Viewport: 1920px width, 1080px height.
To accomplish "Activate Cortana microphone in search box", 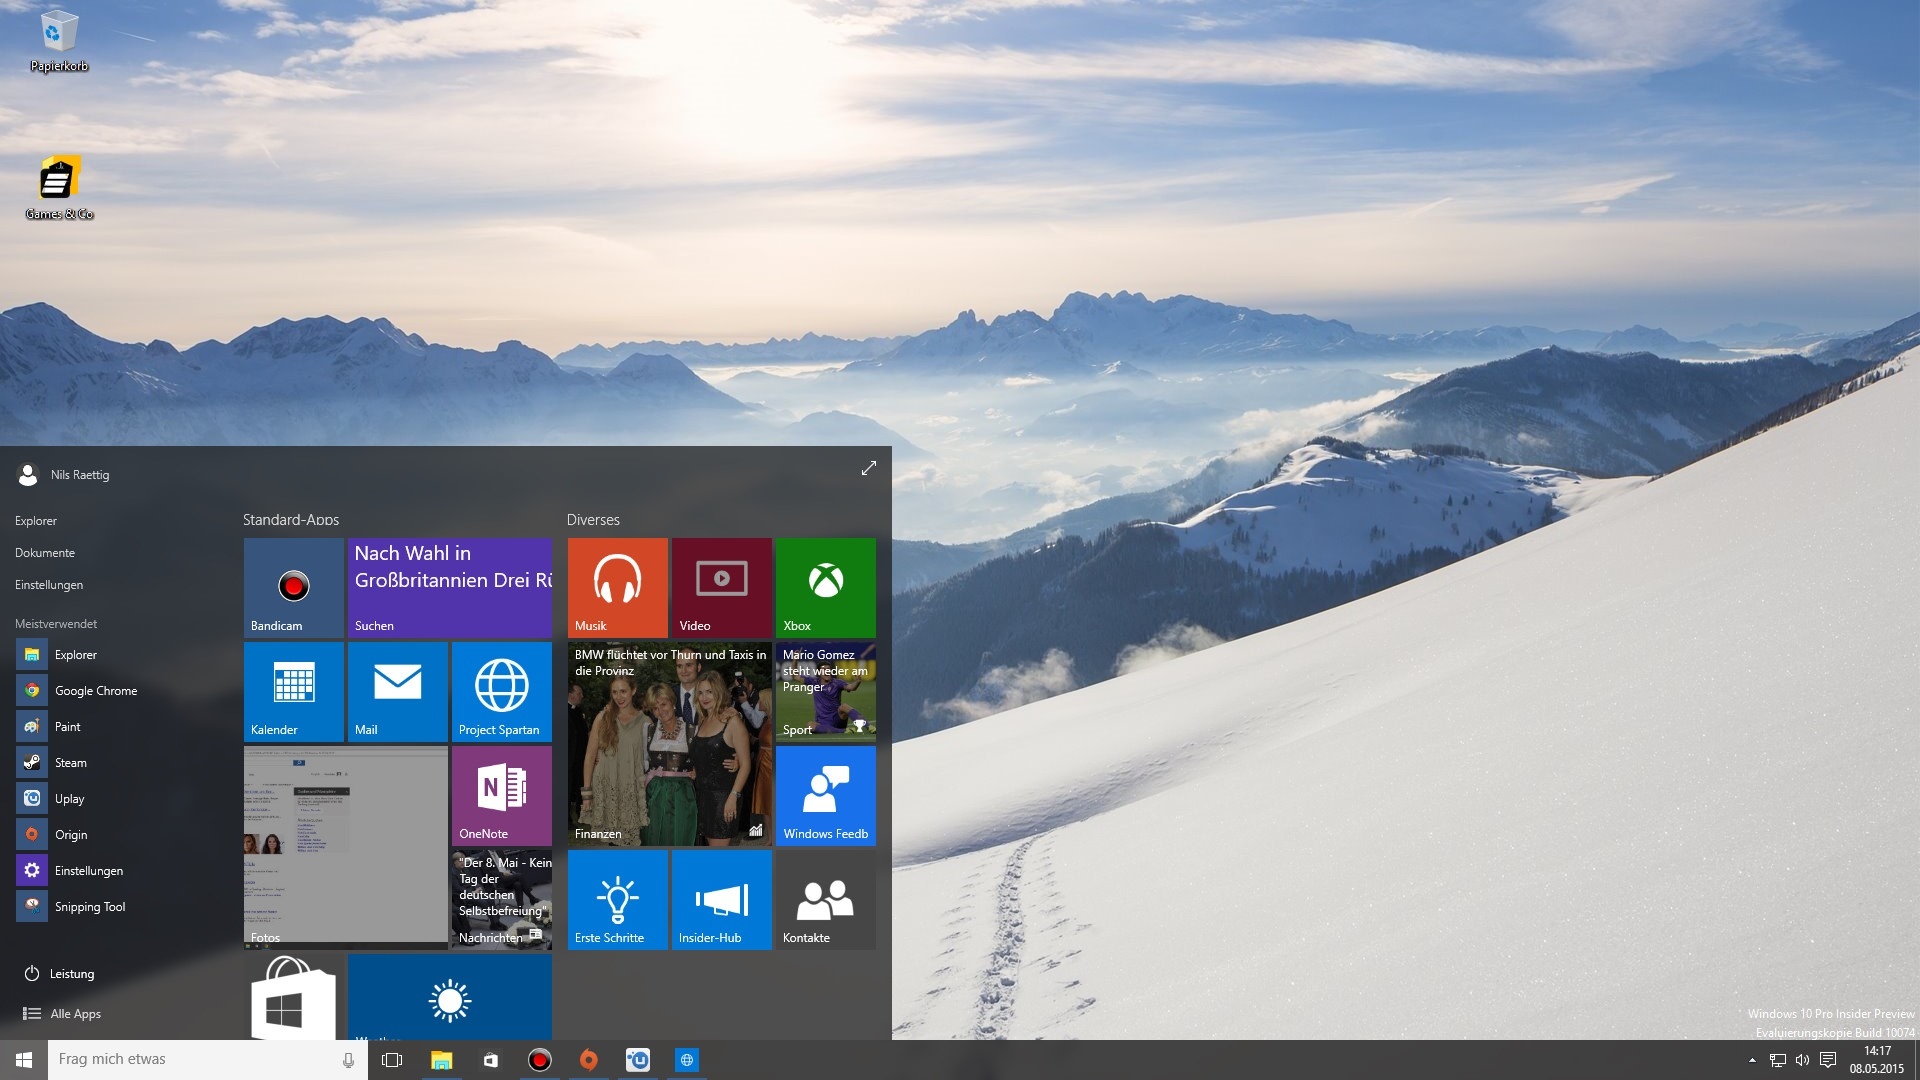I will [348, 1060].
